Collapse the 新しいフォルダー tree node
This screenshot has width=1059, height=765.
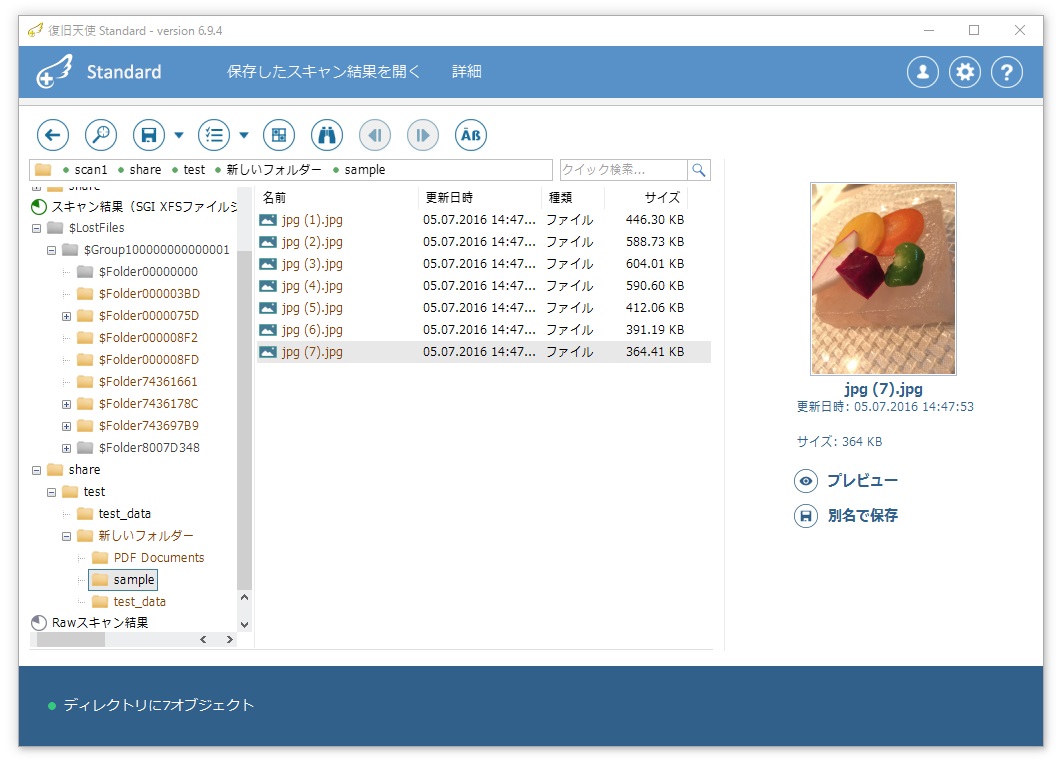[66, 536]
